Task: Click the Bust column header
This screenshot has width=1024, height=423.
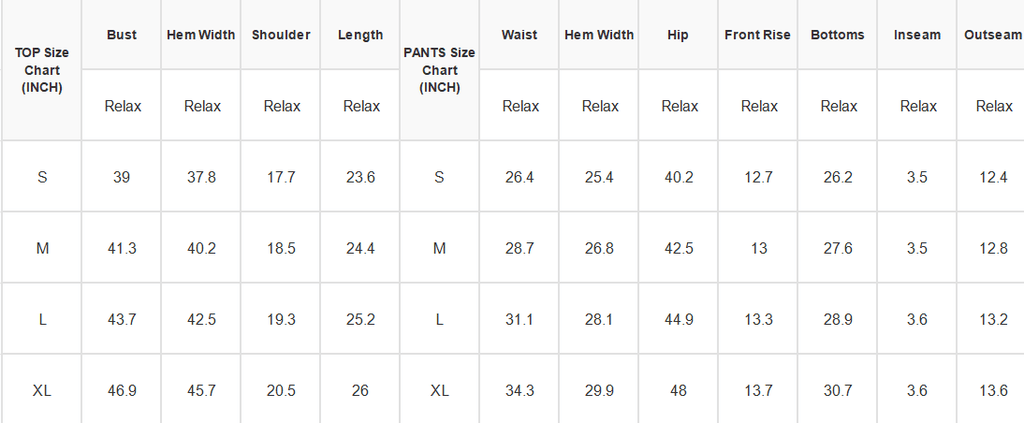Action: click(121, 35)
